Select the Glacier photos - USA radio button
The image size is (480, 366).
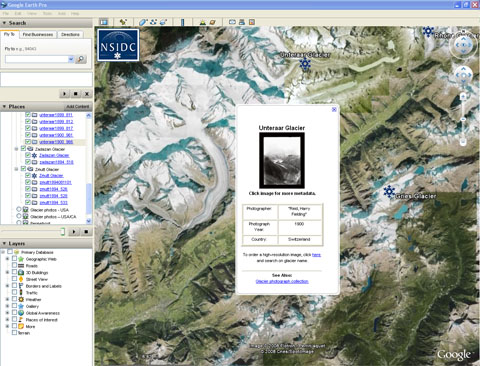point(19,209)
